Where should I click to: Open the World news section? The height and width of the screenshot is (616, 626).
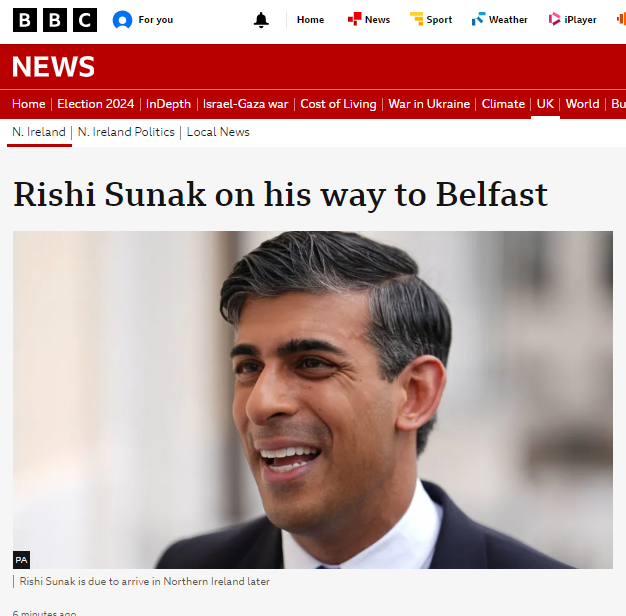coord(582,104)
